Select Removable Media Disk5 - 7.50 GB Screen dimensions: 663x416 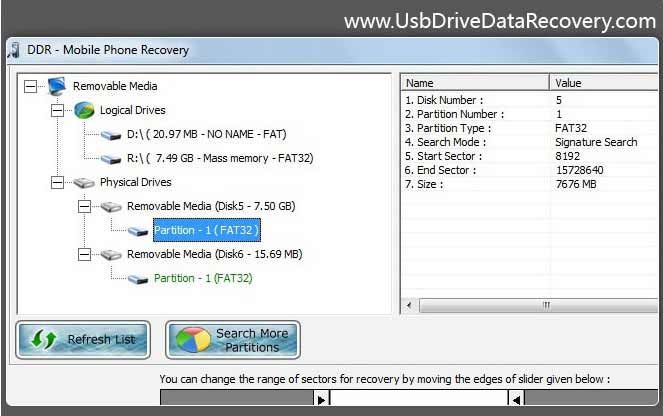(x=211, y=206)
